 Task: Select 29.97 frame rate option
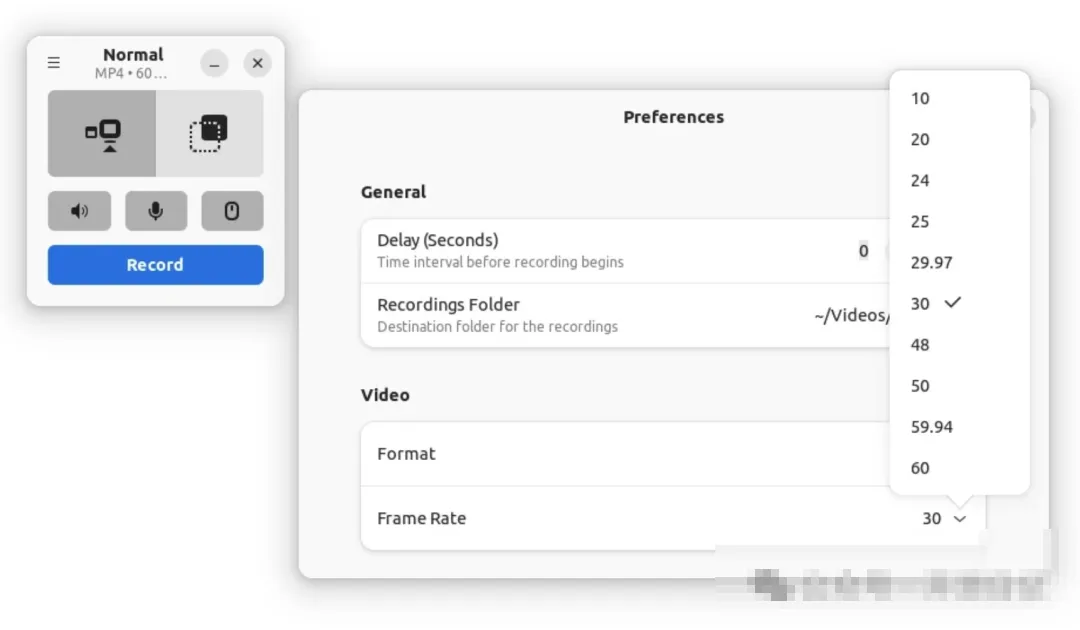point(931,263)
